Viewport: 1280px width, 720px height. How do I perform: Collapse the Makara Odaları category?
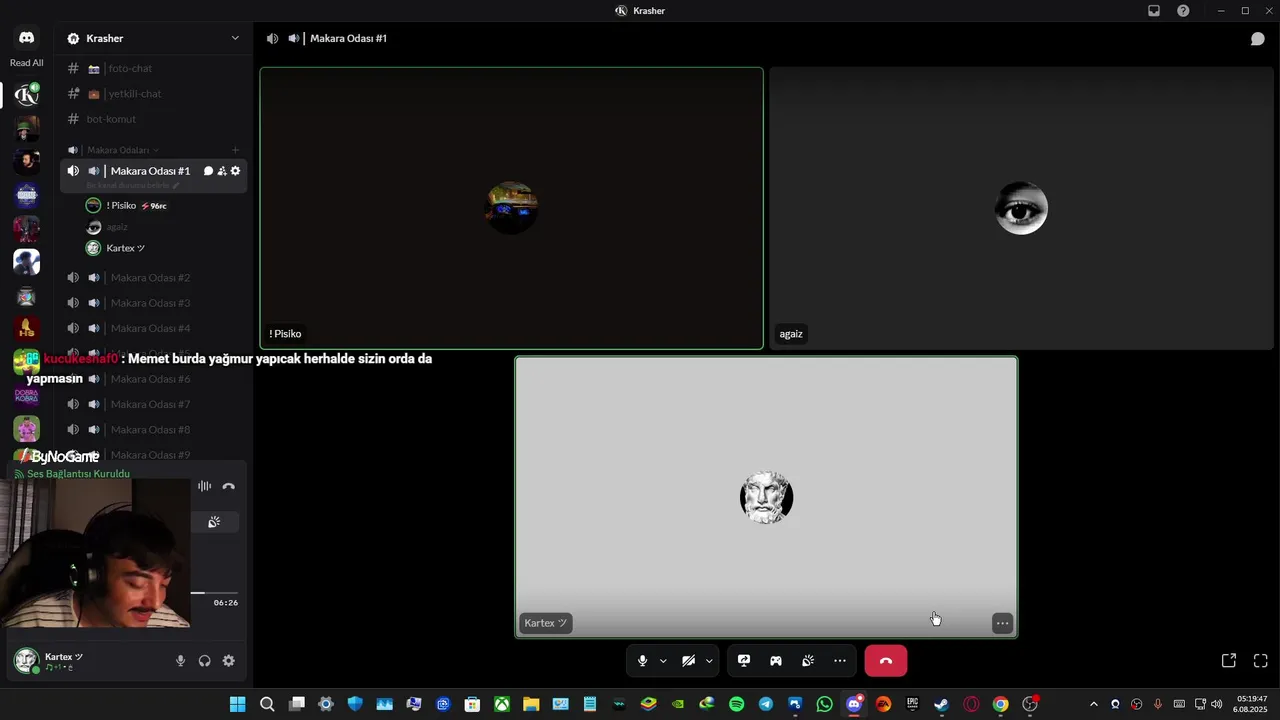click(x=123, y=150)
